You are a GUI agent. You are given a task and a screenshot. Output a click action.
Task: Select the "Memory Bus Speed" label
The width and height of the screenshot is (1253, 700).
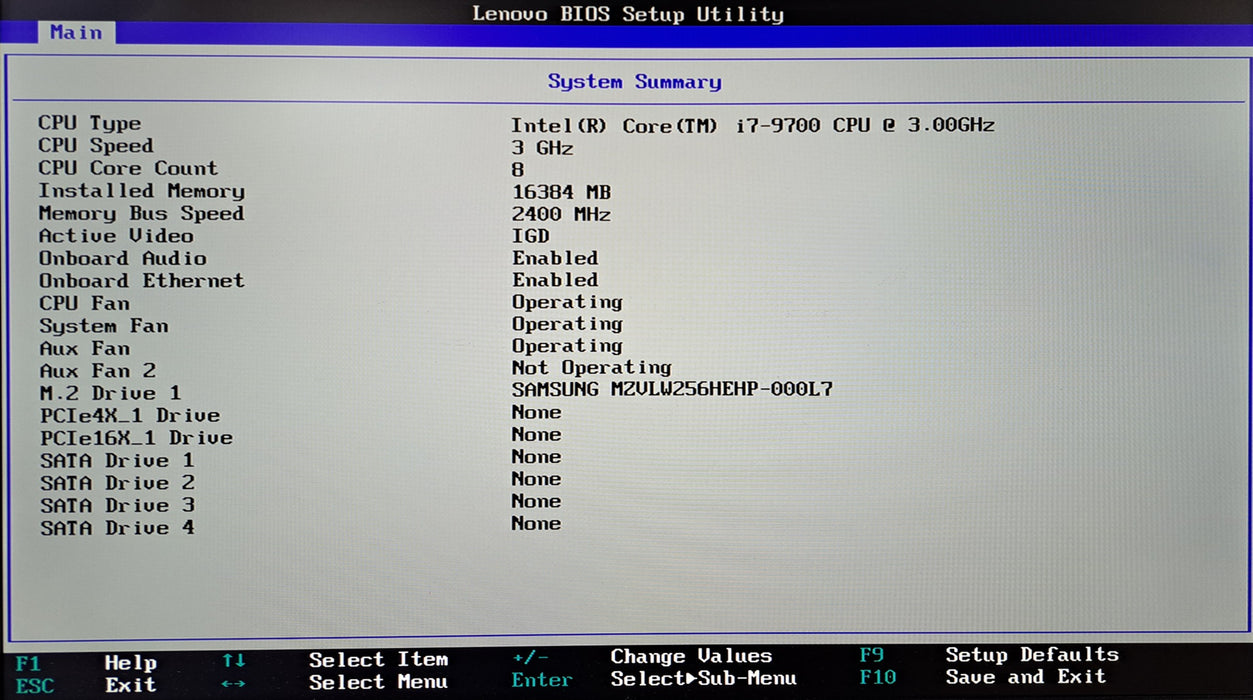click(x=141, y=213)
